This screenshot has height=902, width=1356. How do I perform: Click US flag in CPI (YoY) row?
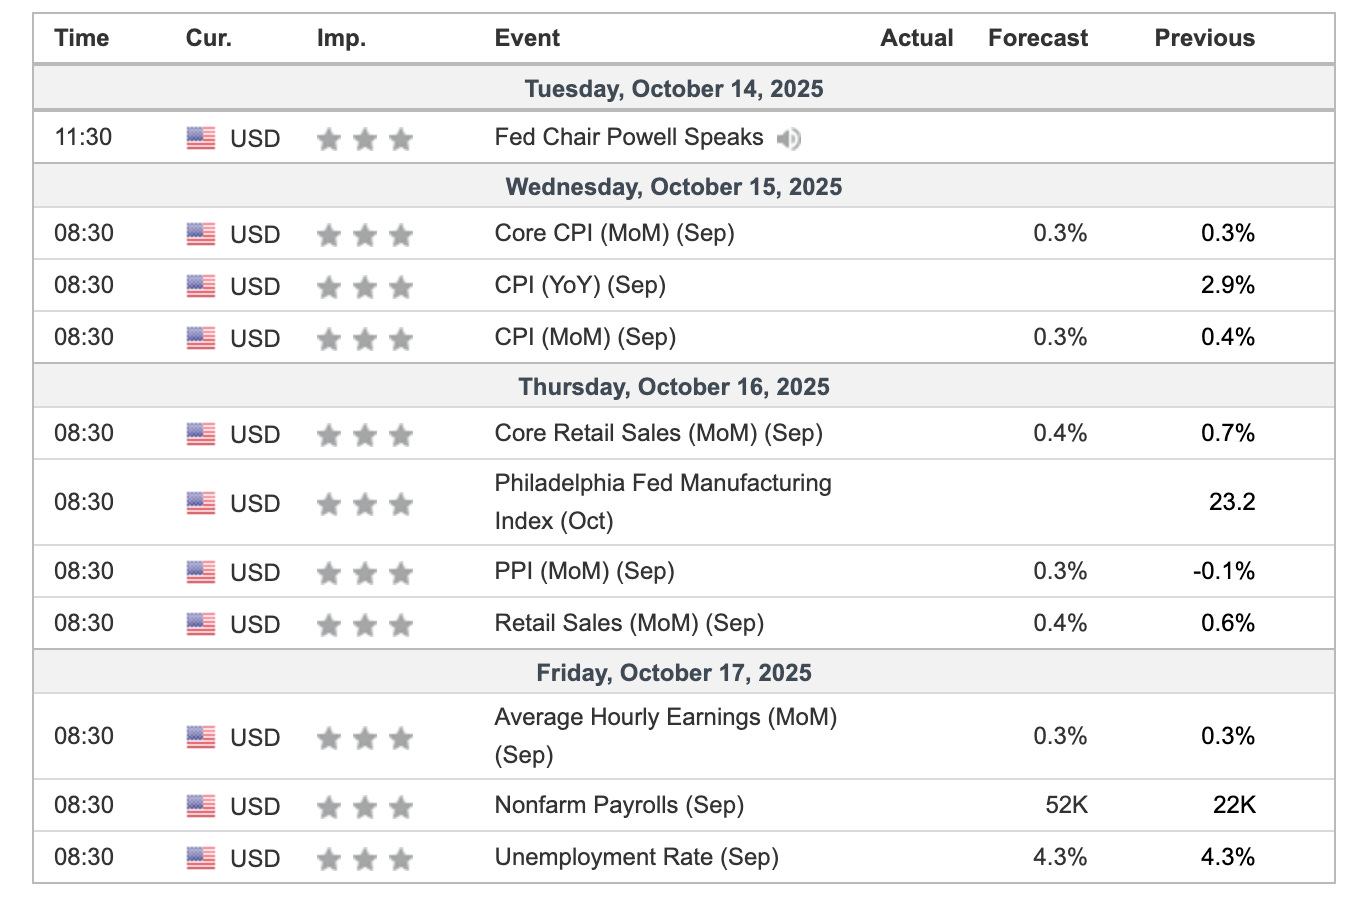pyautogui.click(x=201, y=286)
